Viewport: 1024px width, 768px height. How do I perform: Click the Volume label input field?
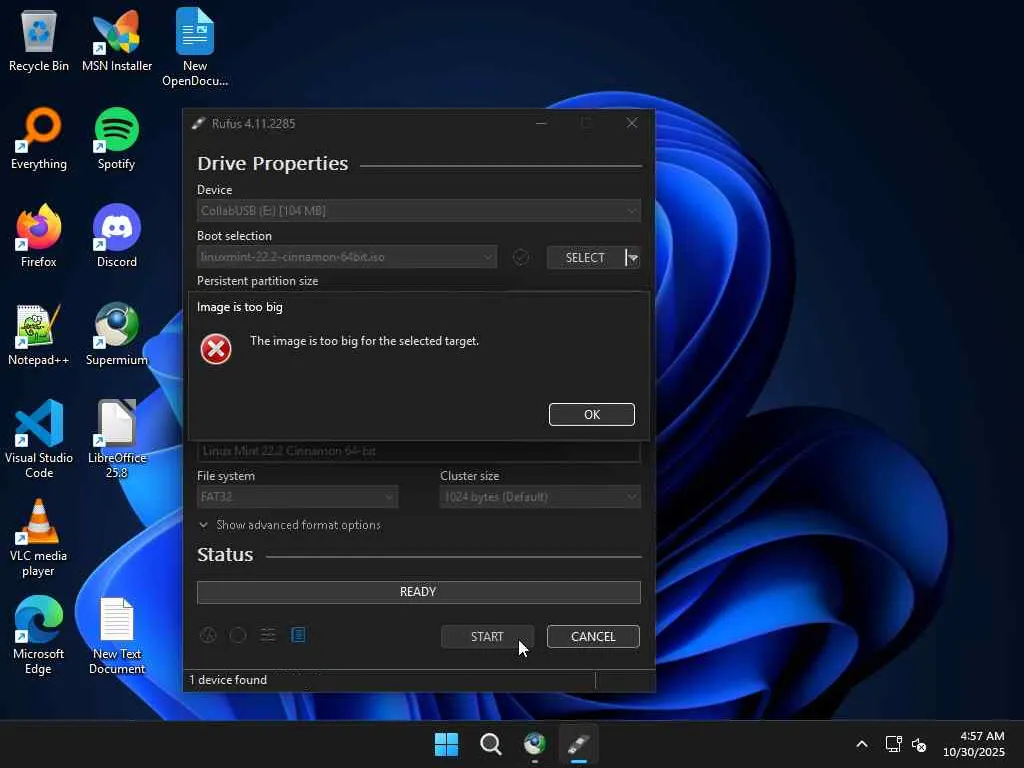click(x=419, y=451)
